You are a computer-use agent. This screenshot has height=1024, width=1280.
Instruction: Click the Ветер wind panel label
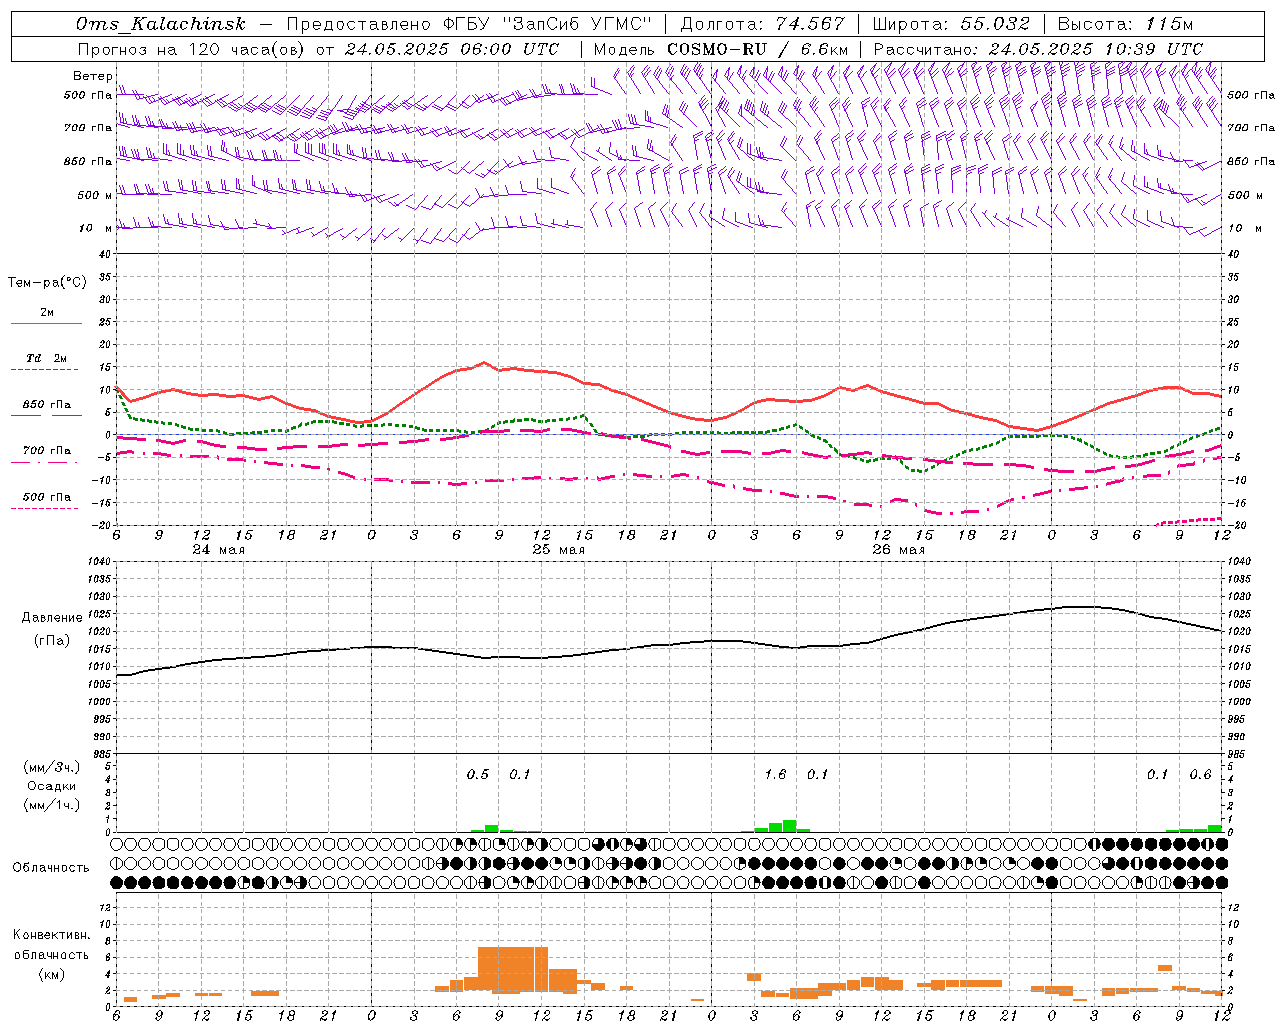(x=92, y=76)
